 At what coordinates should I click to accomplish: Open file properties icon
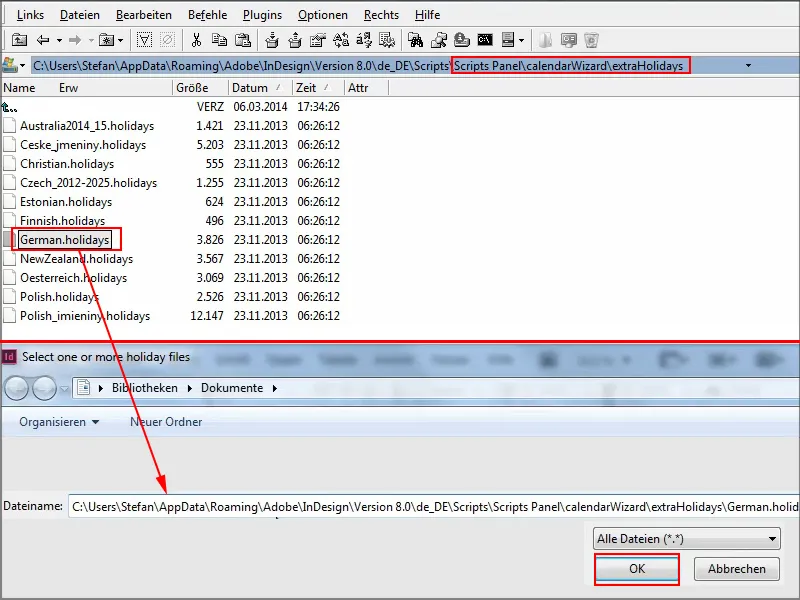tap(317, 40)
